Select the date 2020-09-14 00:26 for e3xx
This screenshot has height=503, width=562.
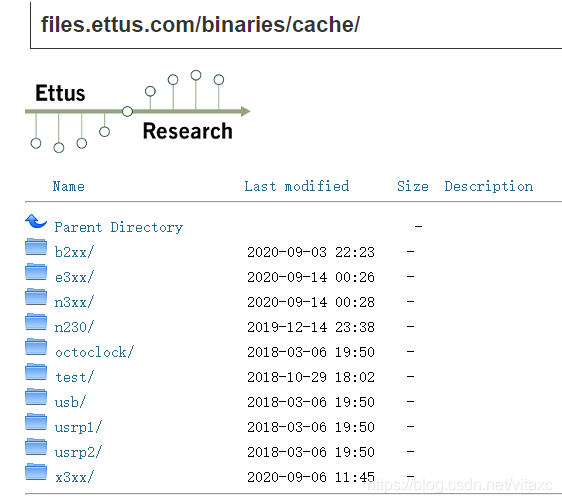click(x=311, y=277)
